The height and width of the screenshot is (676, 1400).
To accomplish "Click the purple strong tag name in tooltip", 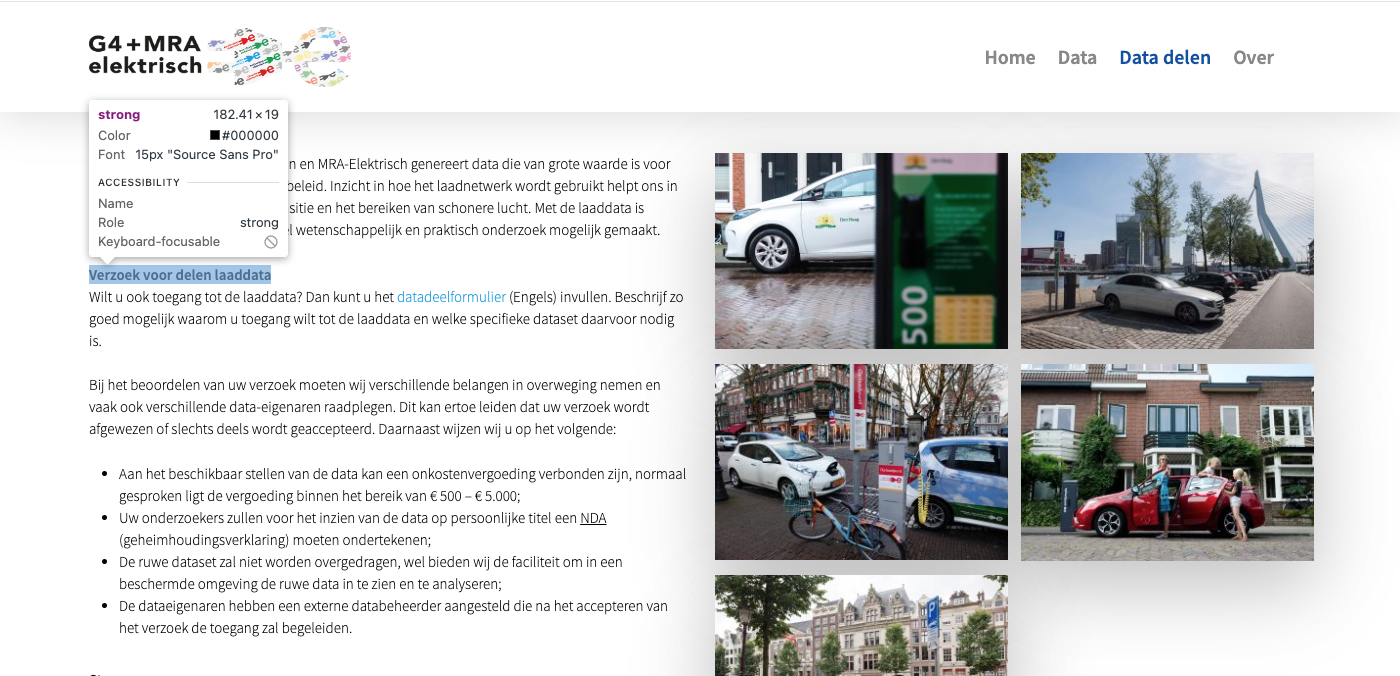I will tap(119, 115).
